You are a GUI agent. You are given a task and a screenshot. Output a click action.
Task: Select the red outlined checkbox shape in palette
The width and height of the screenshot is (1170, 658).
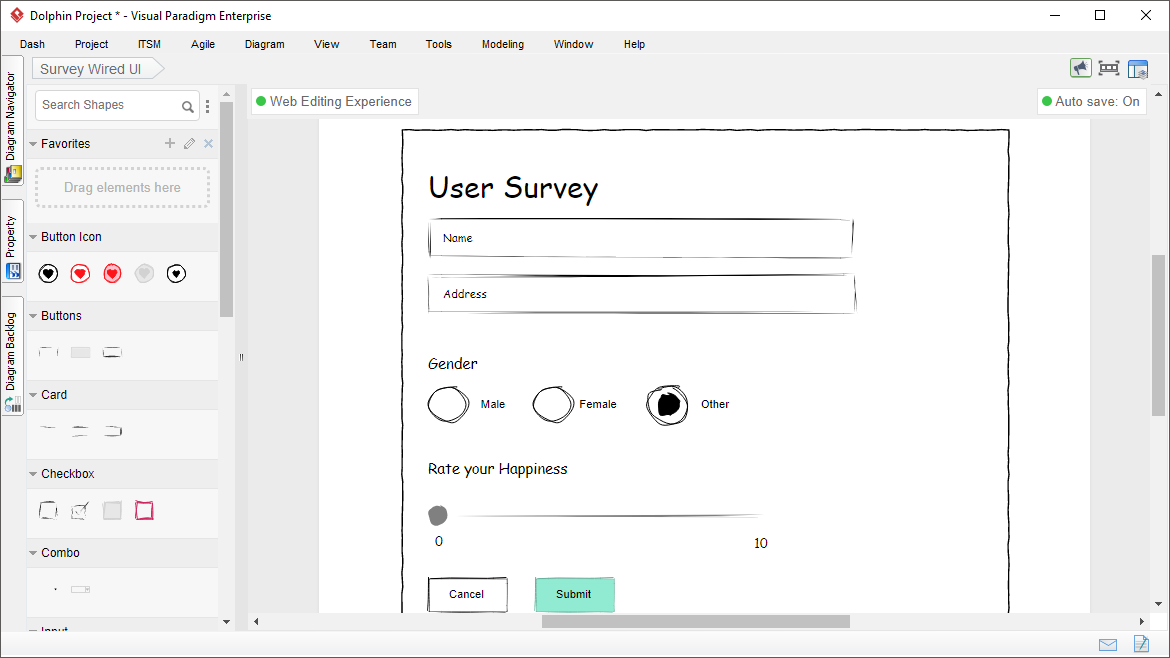[144, 510]
